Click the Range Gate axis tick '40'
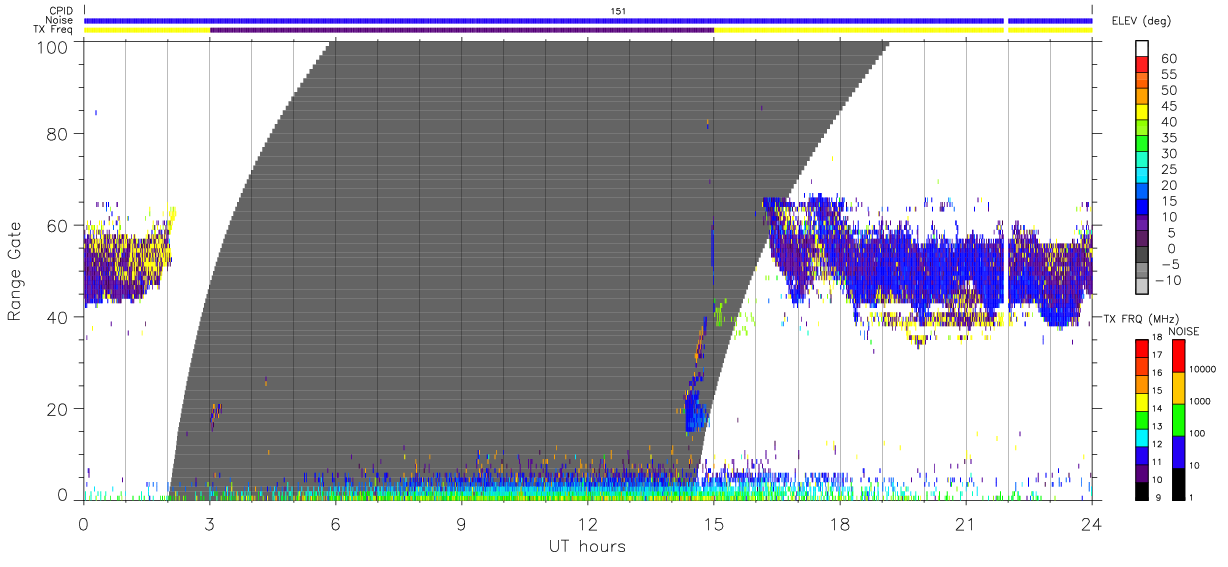The height and width of the screenshot is (567, 1228). point(56,317)
